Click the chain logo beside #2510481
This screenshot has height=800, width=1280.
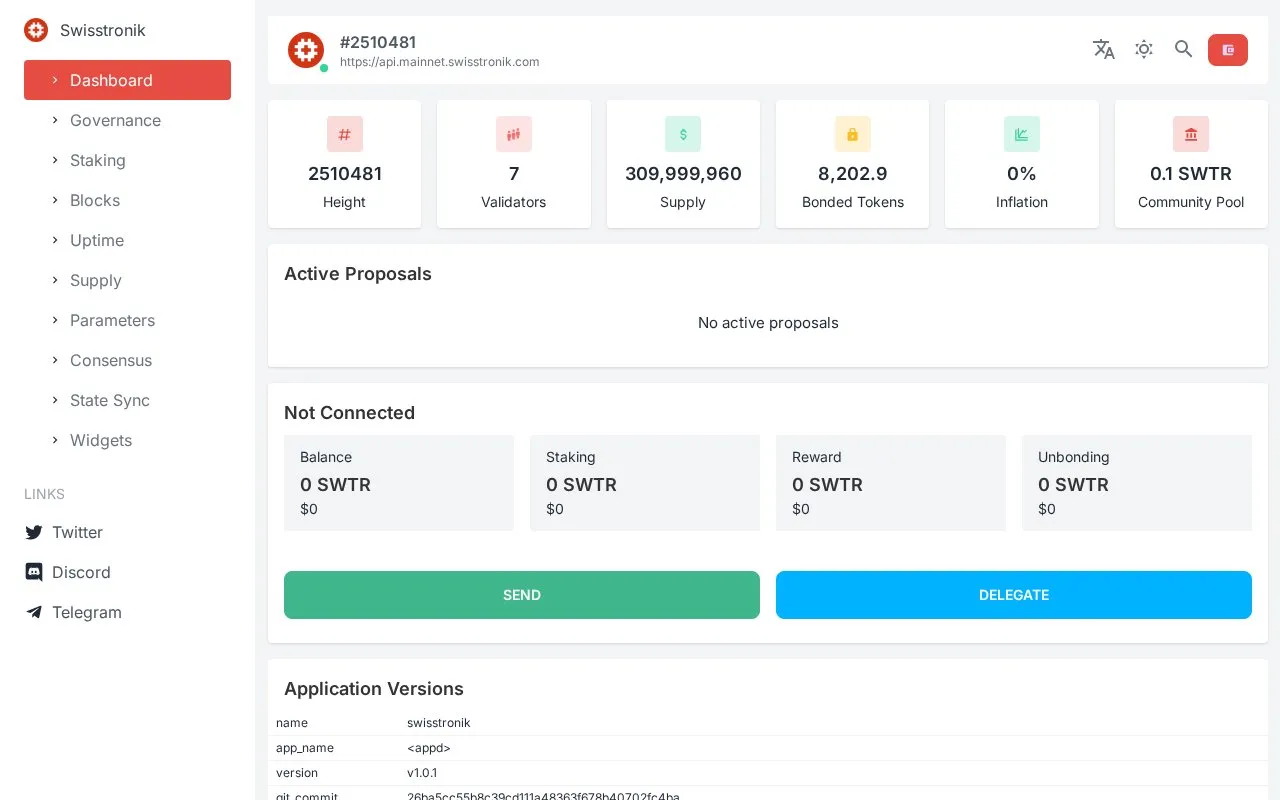[306, 50]
